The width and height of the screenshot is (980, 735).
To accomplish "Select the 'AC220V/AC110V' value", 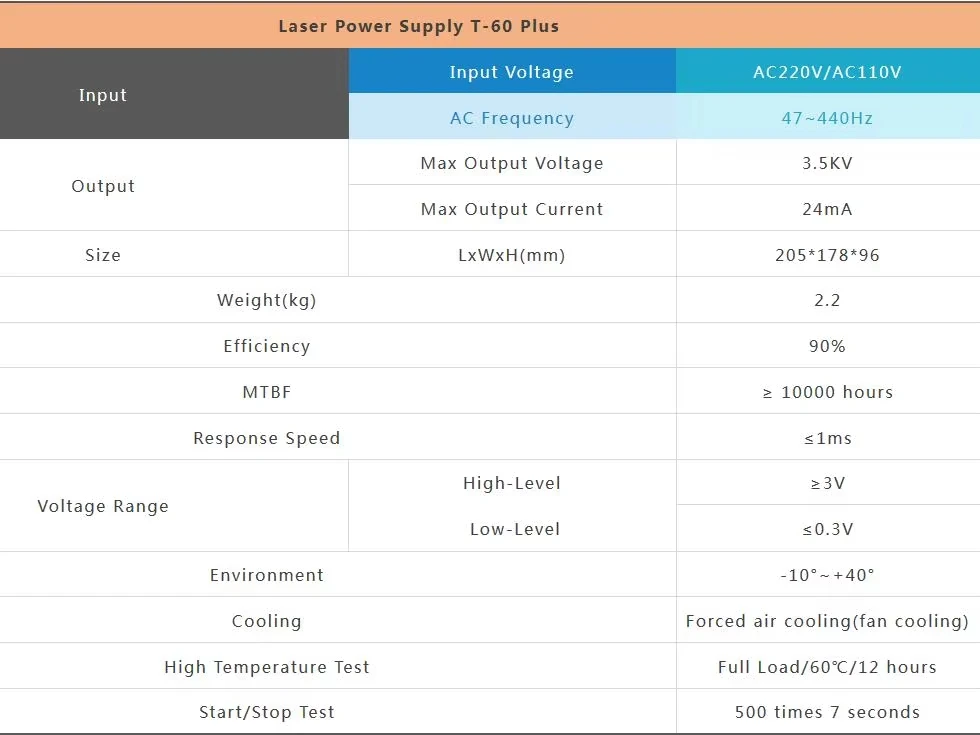I will (828, 72).
